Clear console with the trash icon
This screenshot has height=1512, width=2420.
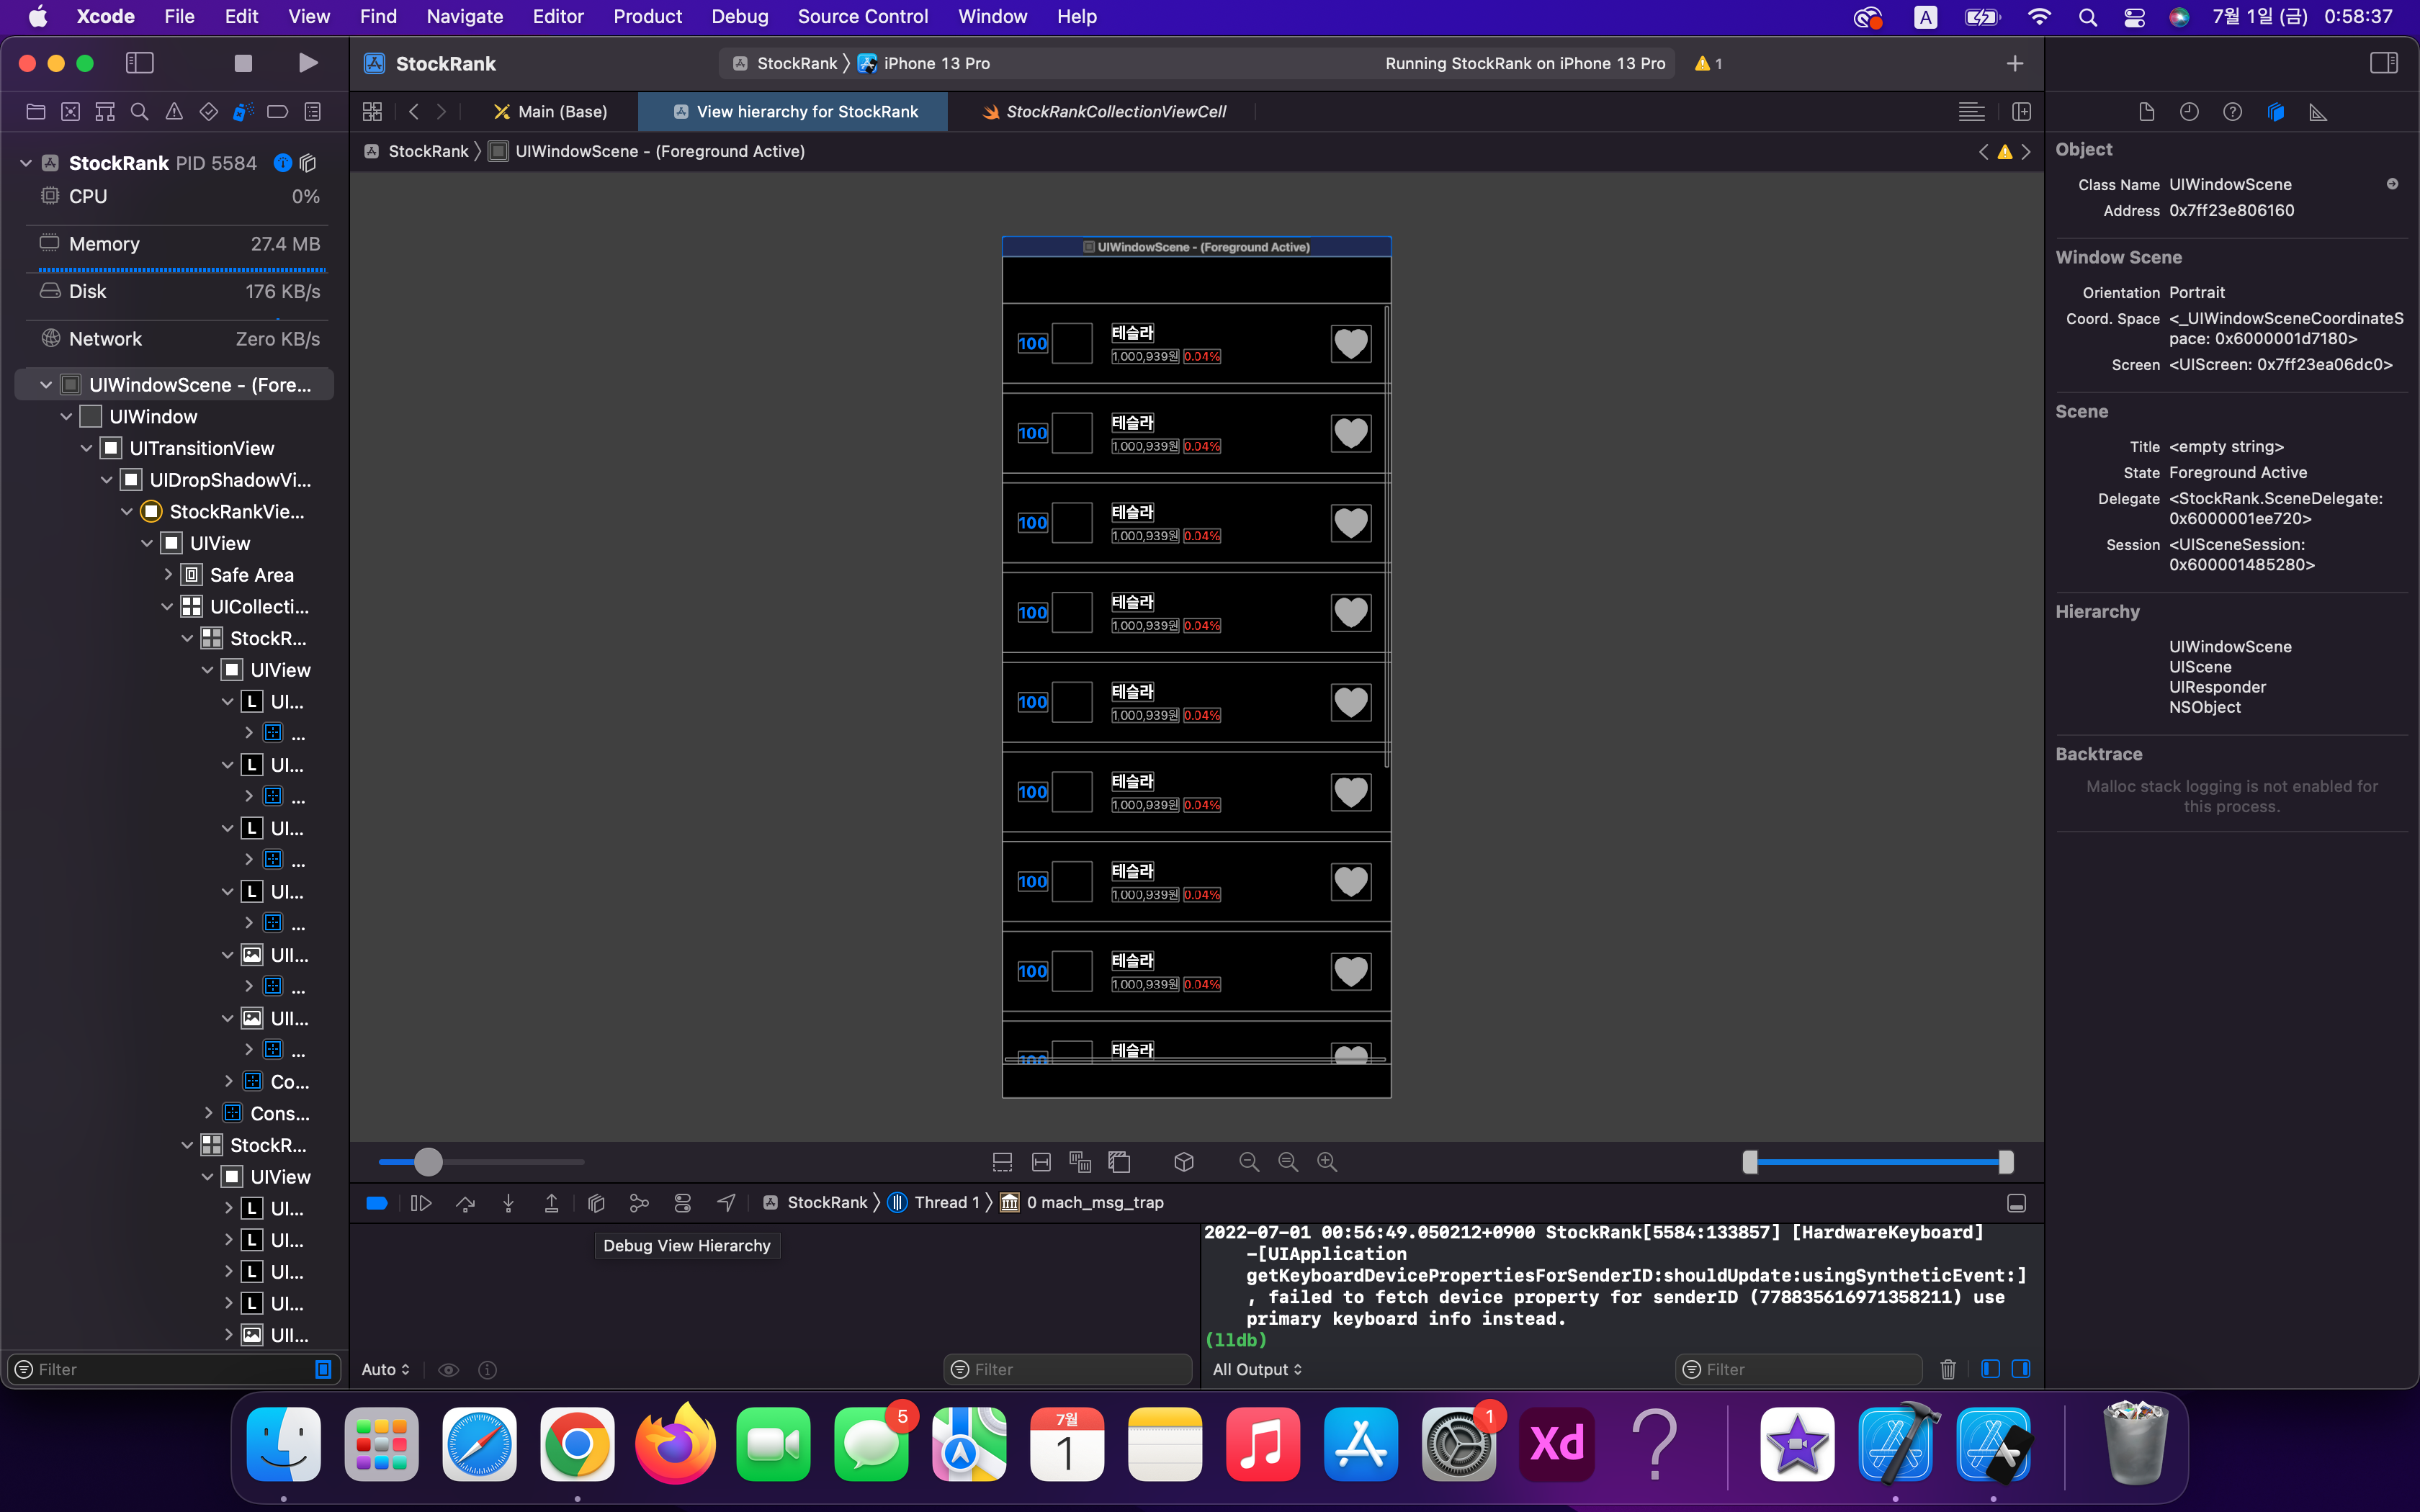(x=1948, y=1369)
